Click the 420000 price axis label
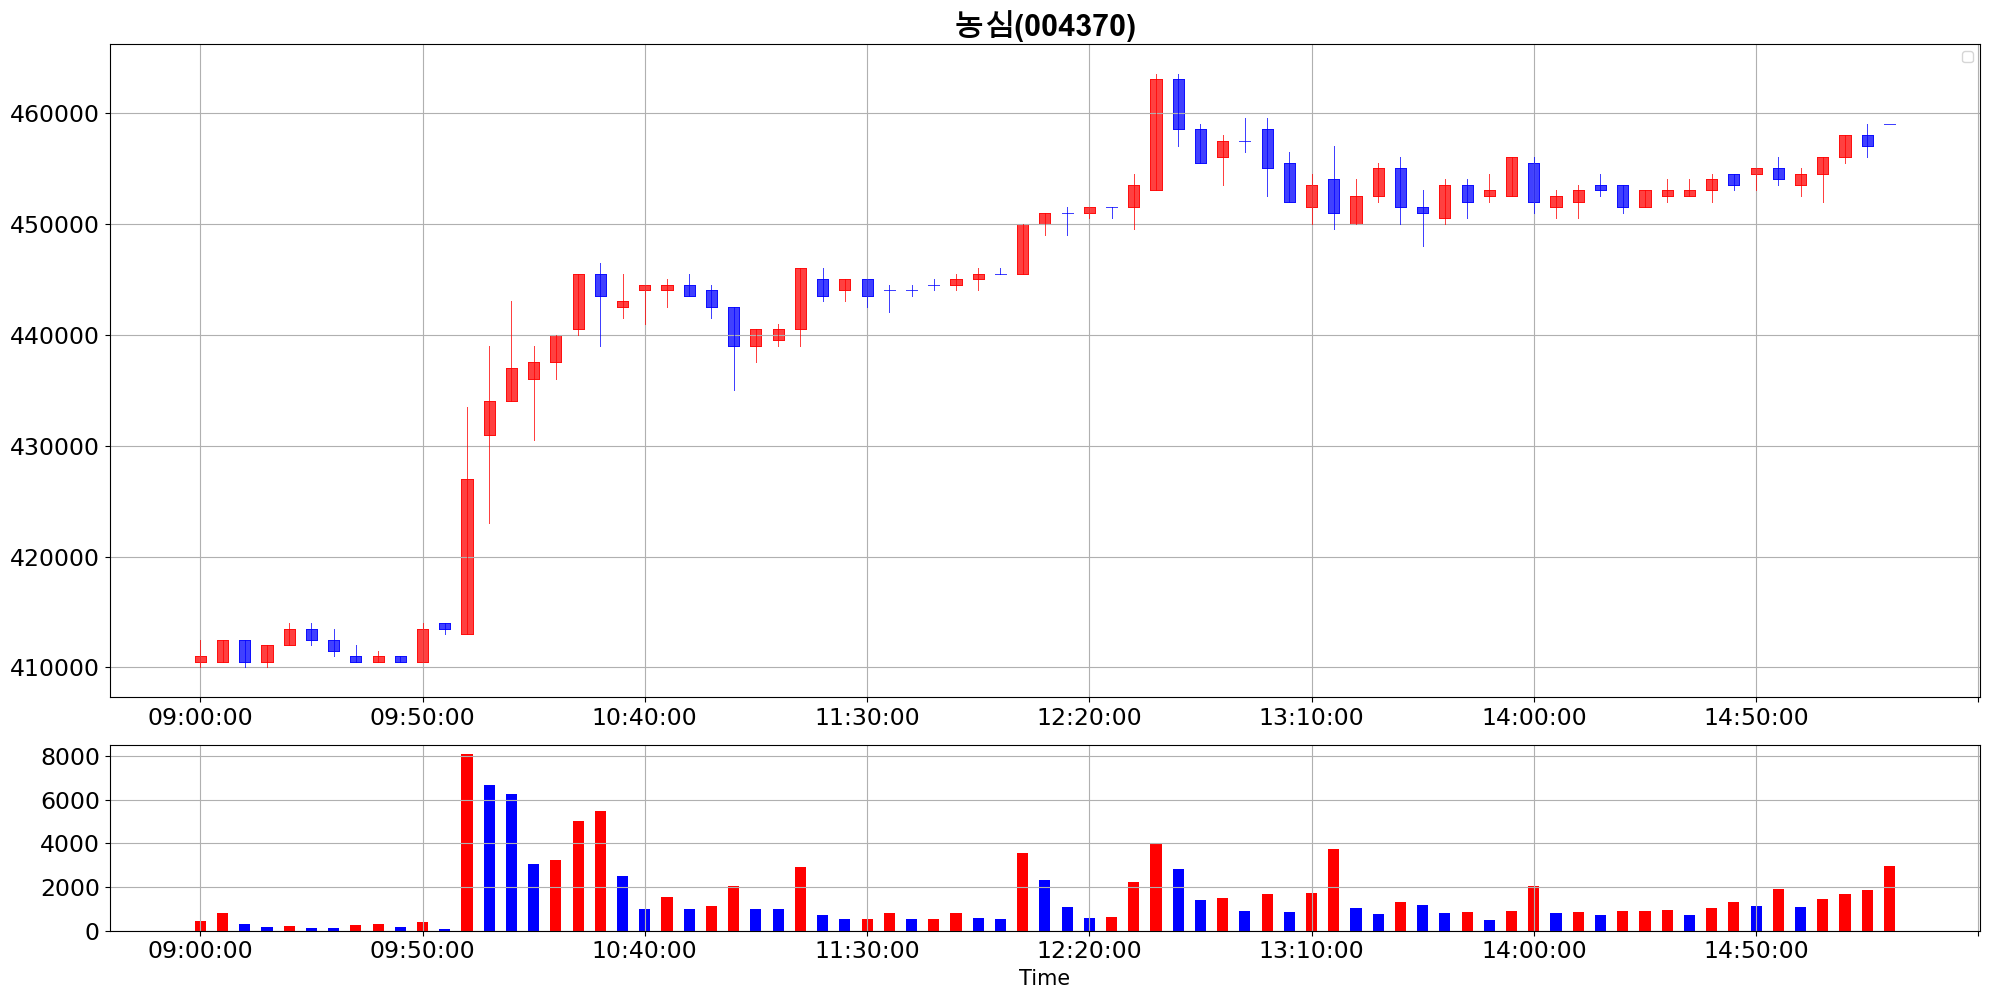The height and width of the screenshot is (999, 1989). [54, 558]
